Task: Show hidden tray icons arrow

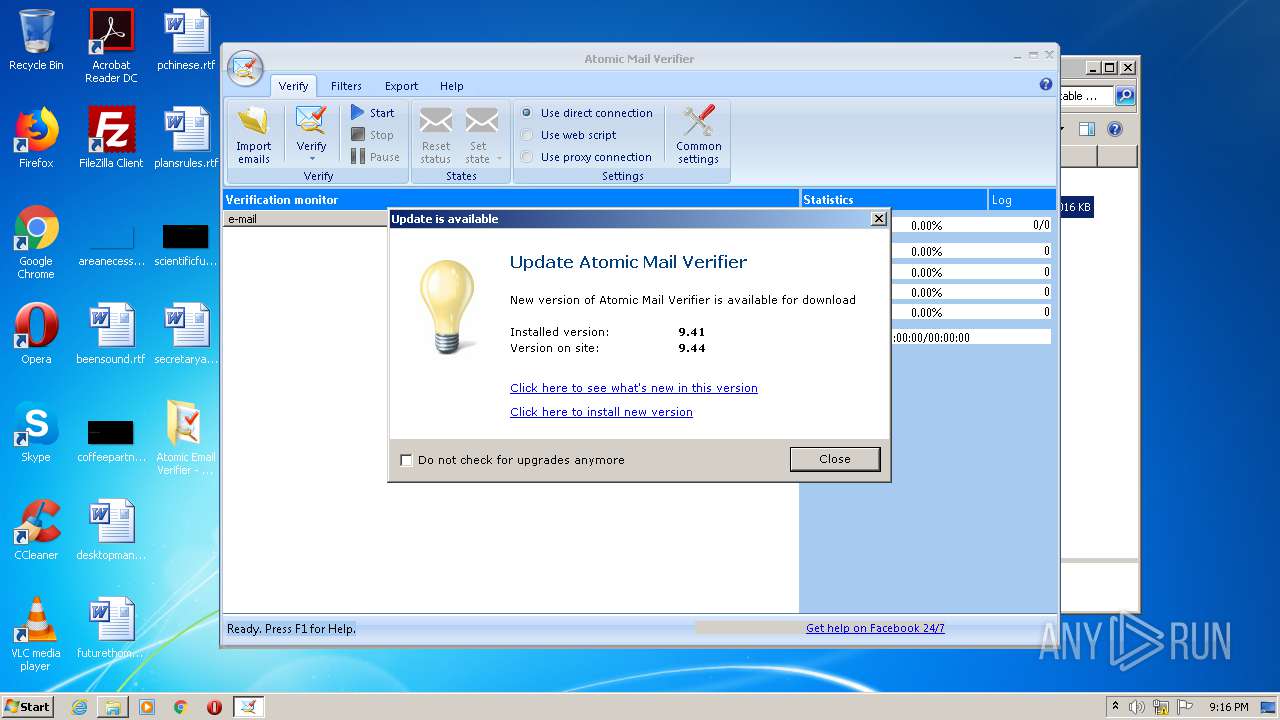Action: 1115,707
